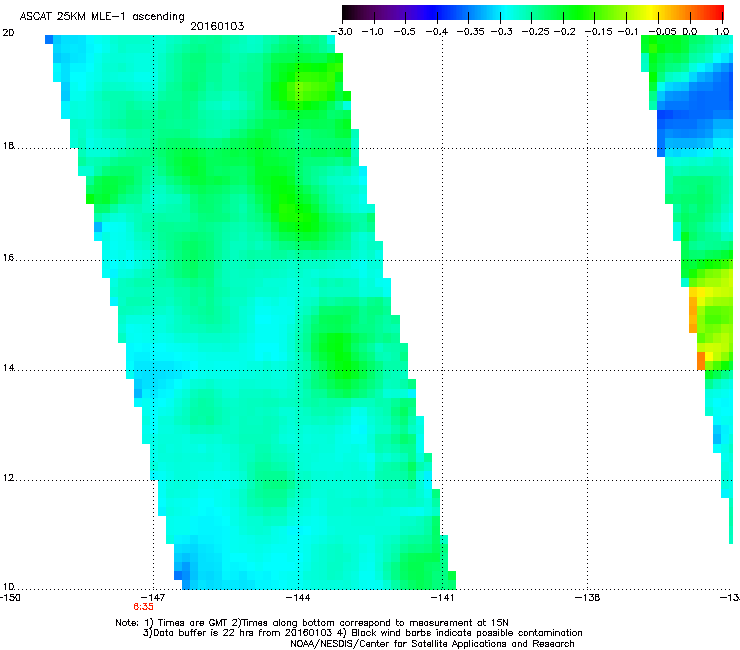Click longitude label -144
Image resolution: width=740 pixels, height=650 pixels.
pyautogui.click(x=298, y=597)
